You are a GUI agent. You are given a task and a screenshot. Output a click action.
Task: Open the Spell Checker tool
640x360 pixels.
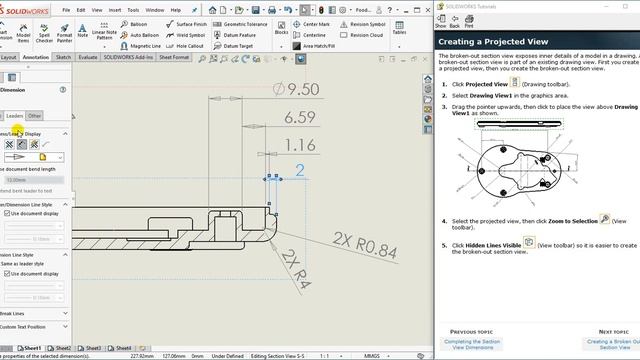pyautogui.click(x=44, y=33)
